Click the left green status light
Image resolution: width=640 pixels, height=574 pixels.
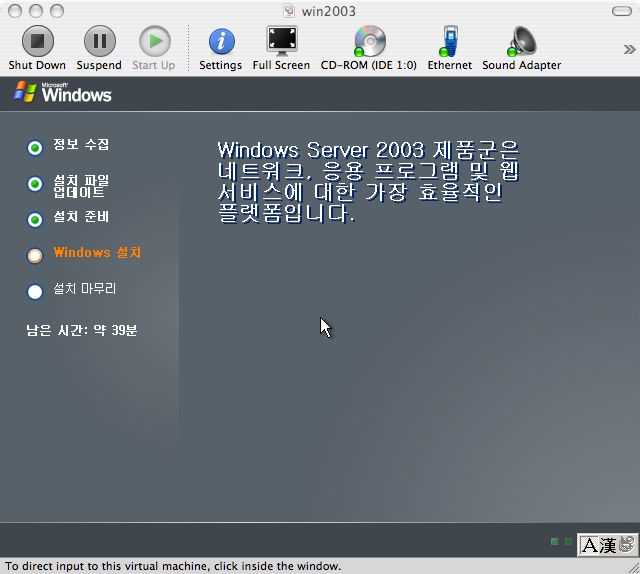(x=554, y=541)
